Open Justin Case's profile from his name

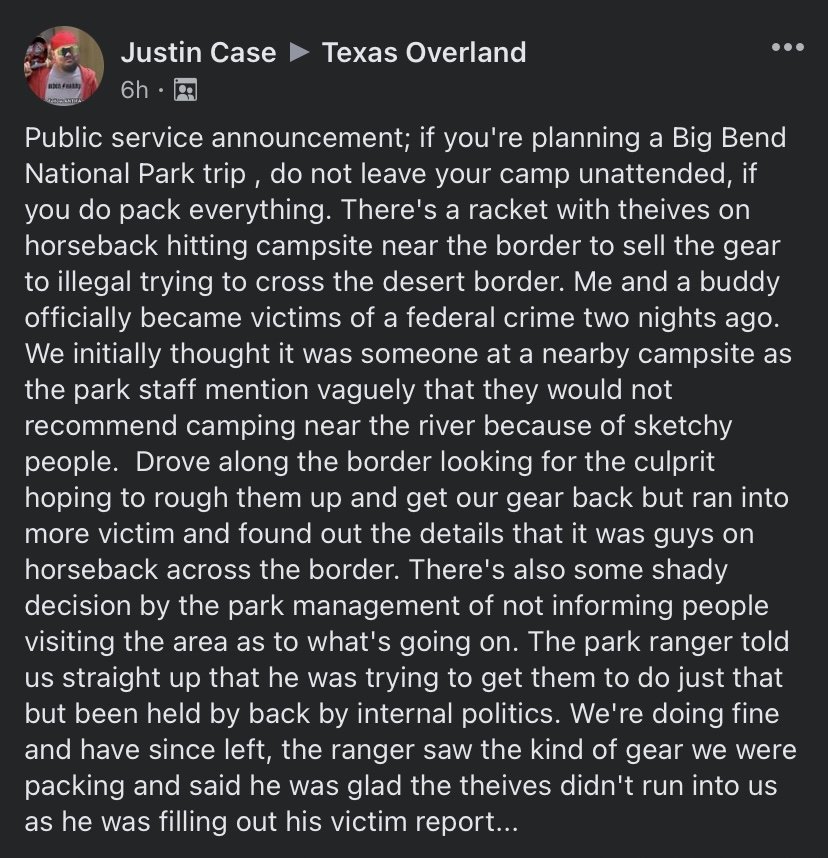point(198,53)
